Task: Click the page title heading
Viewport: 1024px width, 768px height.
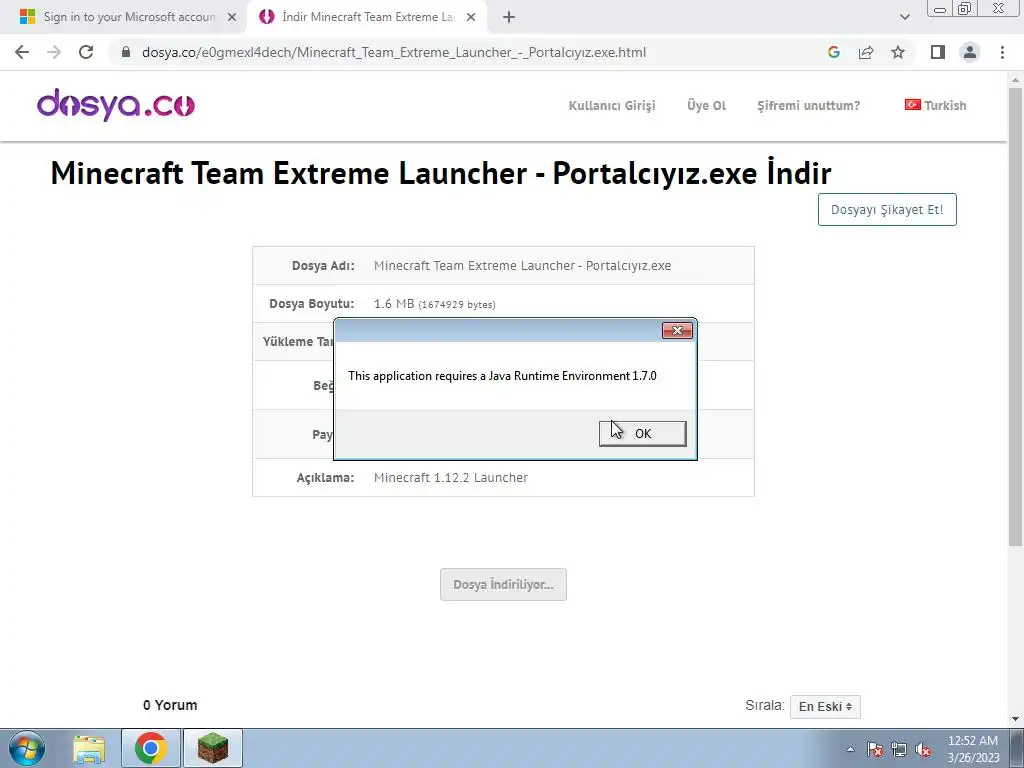Action: click(x=441, y=173)
